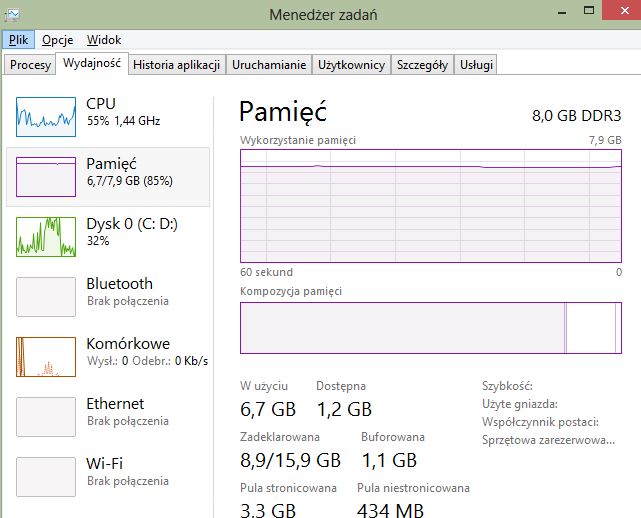Select the Wi-Fi graph thumbnail

46,477
